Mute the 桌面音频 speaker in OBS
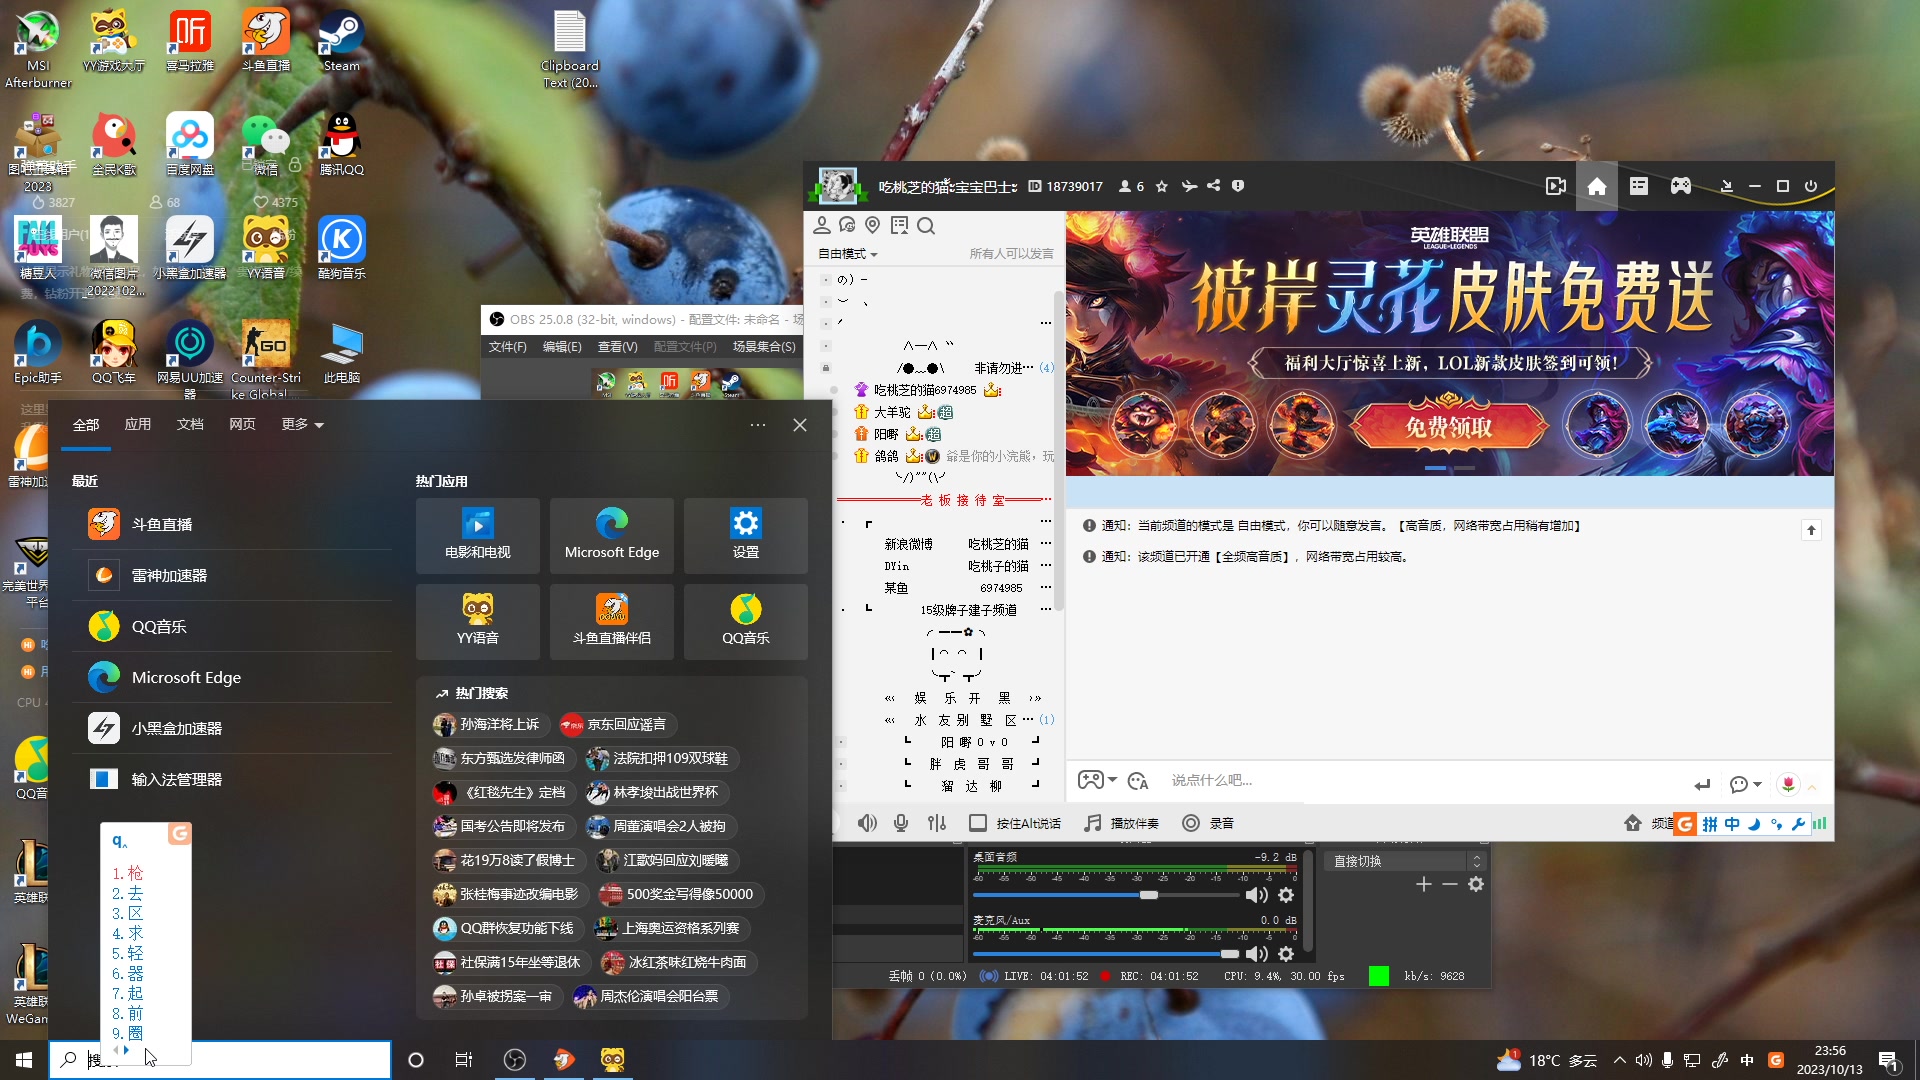This screenshot has height=1080, width=1920. tap(1257, 895)
